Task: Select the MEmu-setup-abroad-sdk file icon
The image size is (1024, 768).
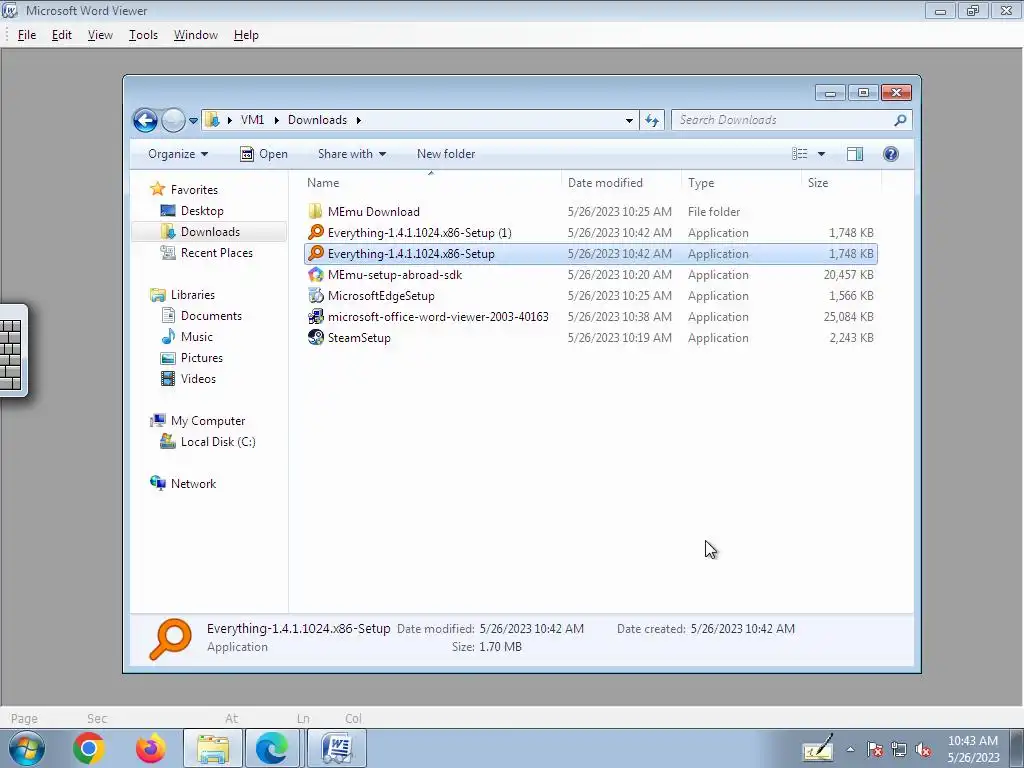Action: (x=315, y=275)
